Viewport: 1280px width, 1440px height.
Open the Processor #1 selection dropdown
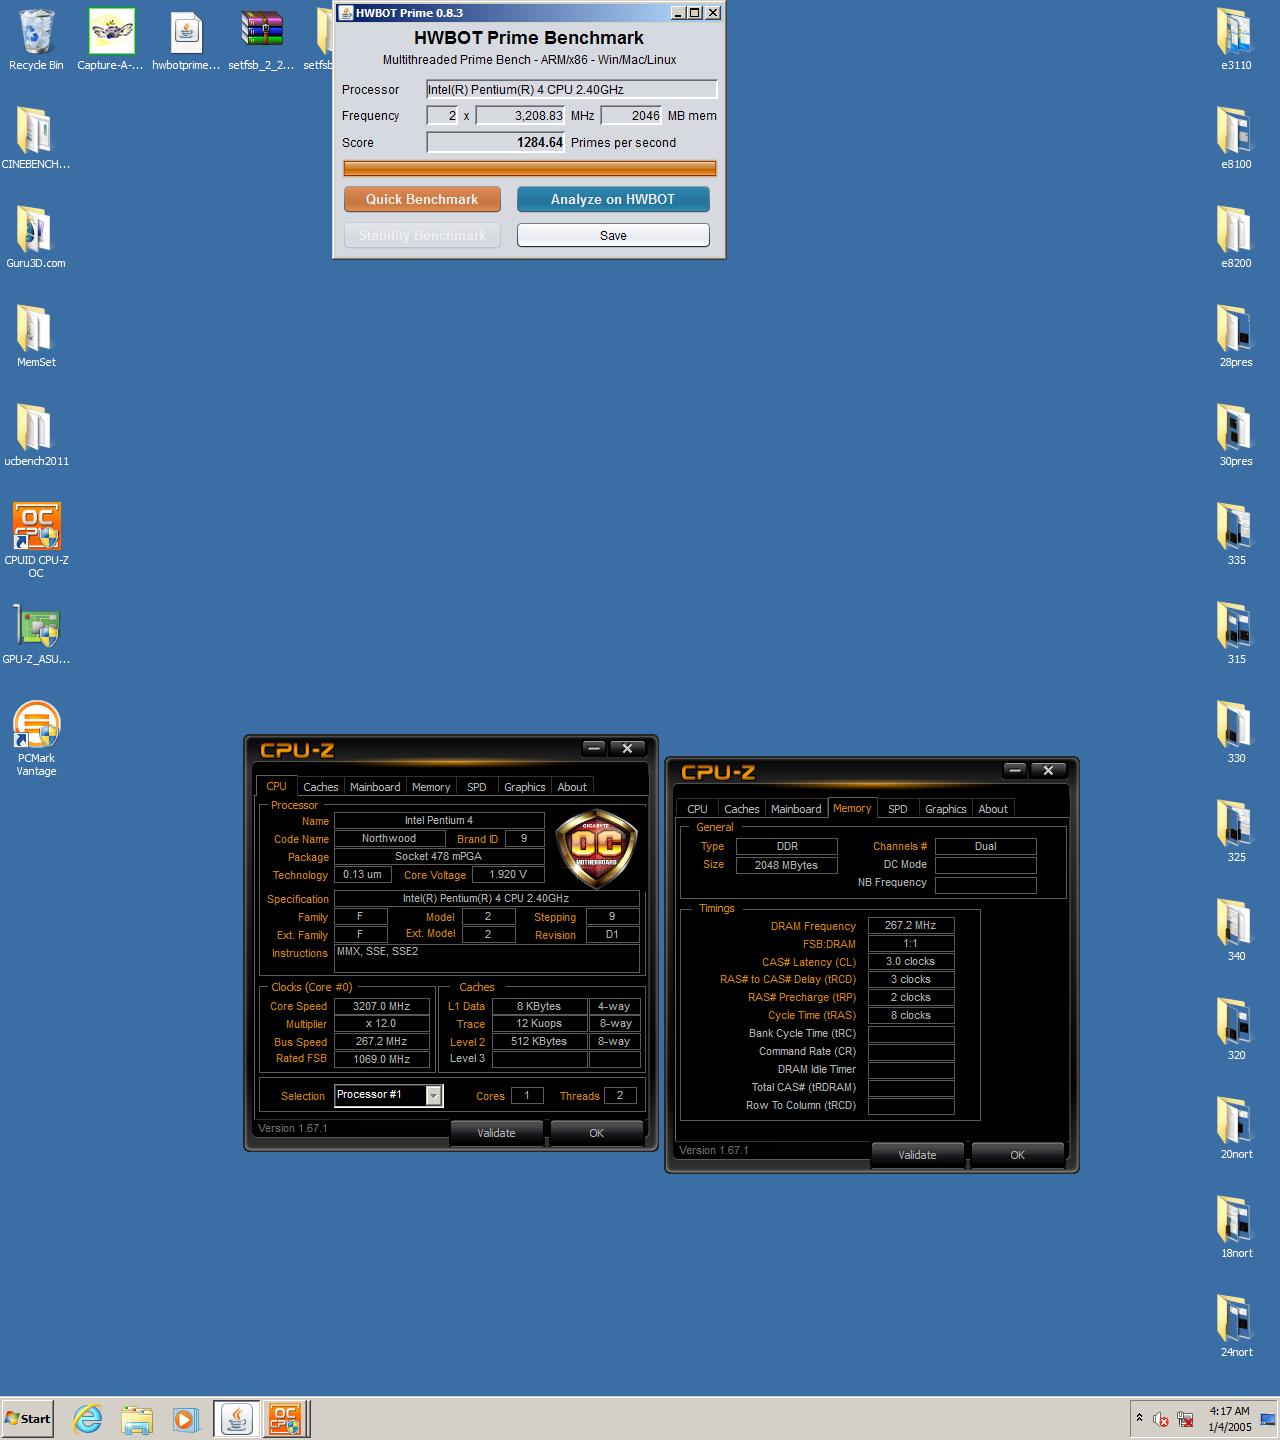[388, 1095]
